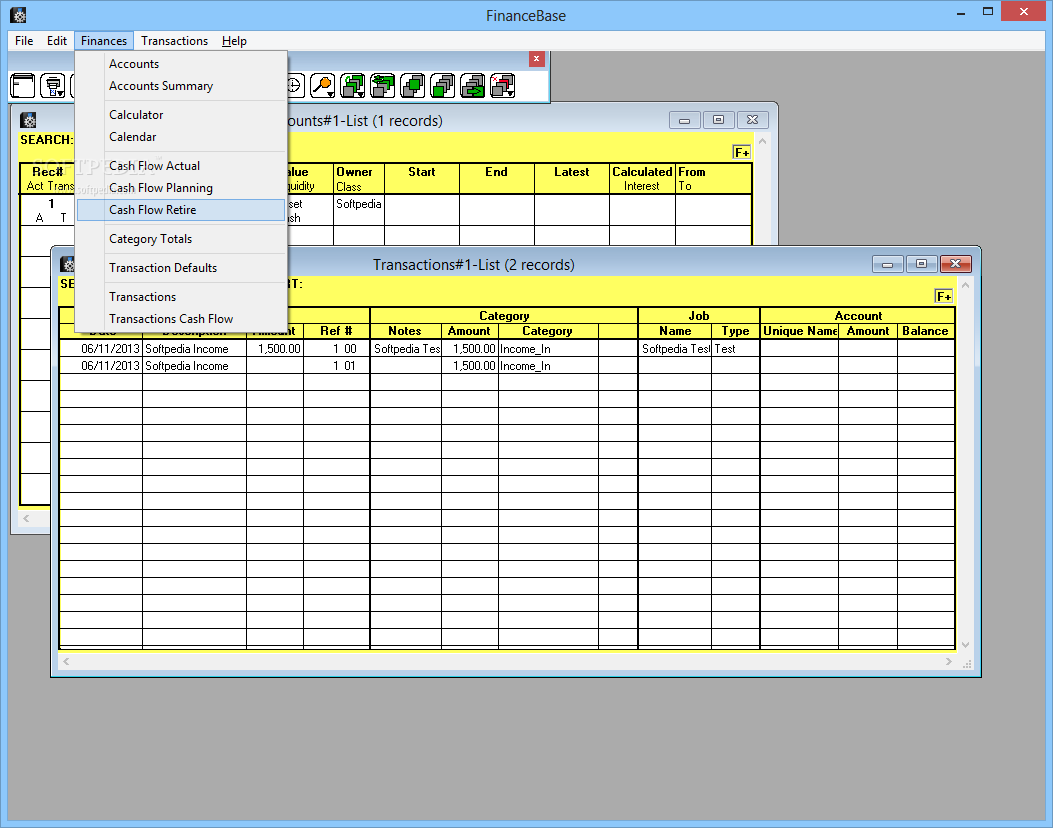Screen dimensions: 1053x828
Task: Click the Account group header in Transactions
Action: pyautogui.click(x=858, y=316)
